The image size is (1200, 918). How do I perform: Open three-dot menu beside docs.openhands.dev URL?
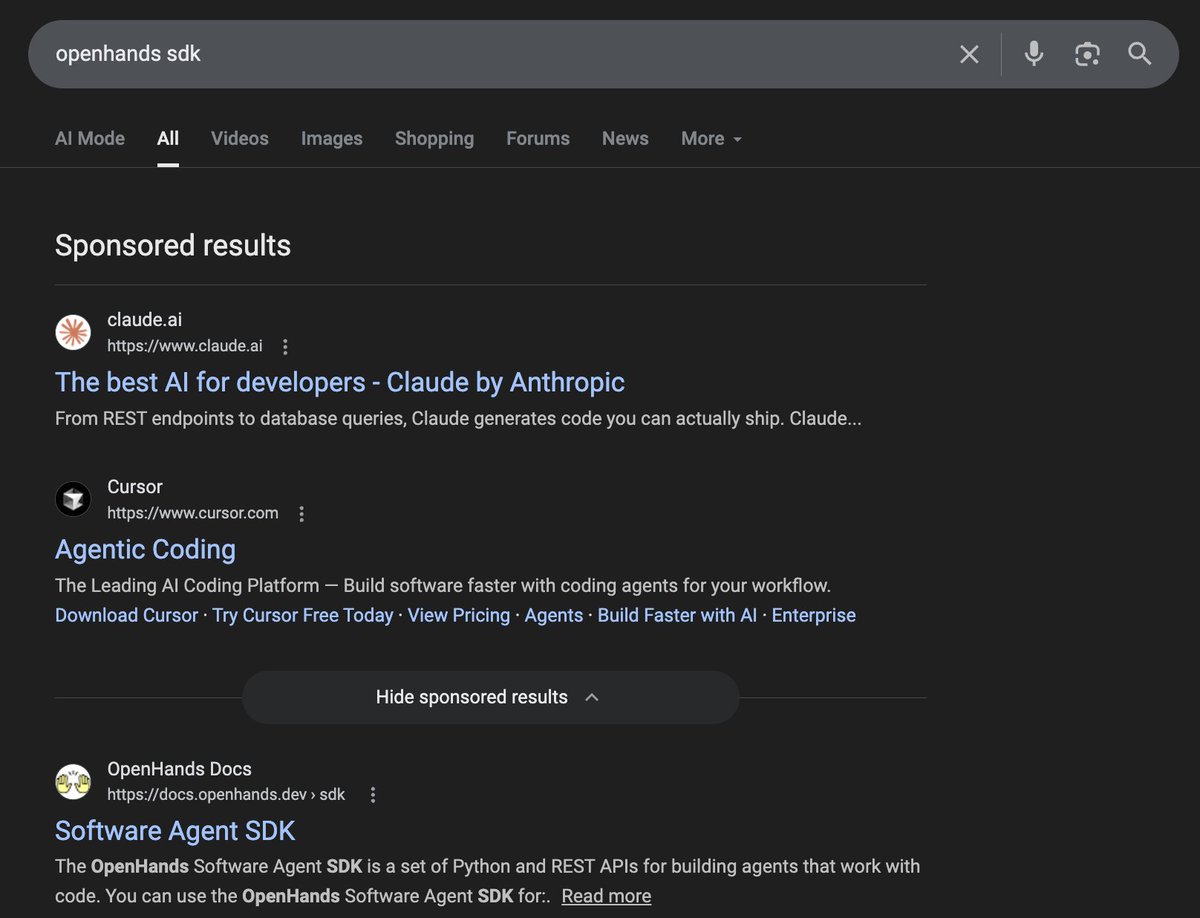[x=373, y=795]
